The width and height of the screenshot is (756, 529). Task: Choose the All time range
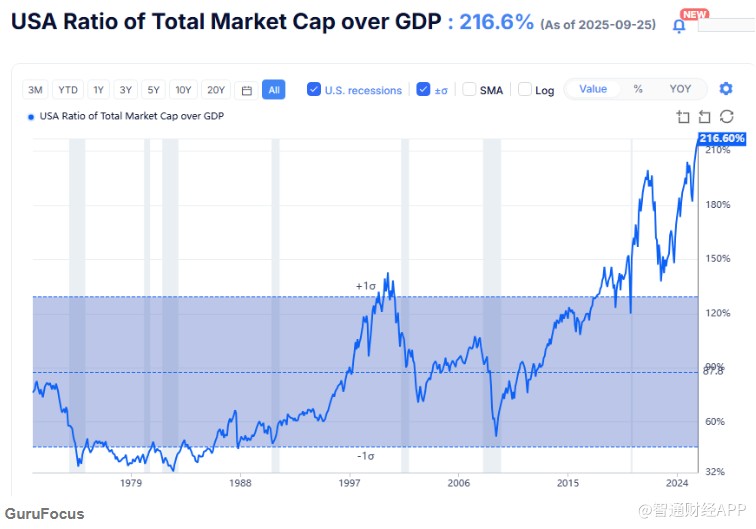click(274, 90)
